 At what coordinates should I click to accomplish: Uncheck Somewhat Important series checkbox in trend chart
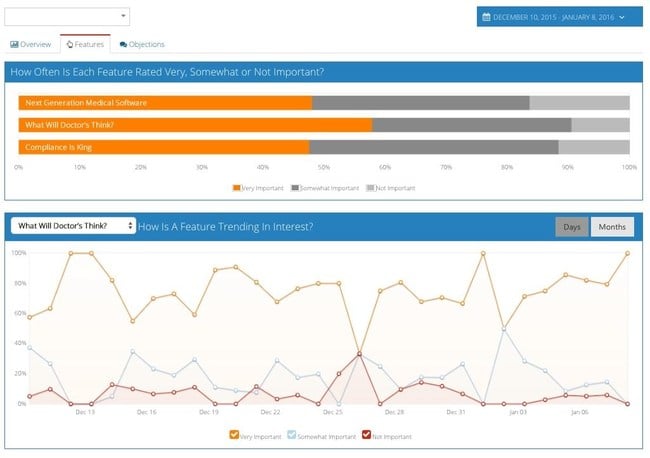click(x=292, y=435)
